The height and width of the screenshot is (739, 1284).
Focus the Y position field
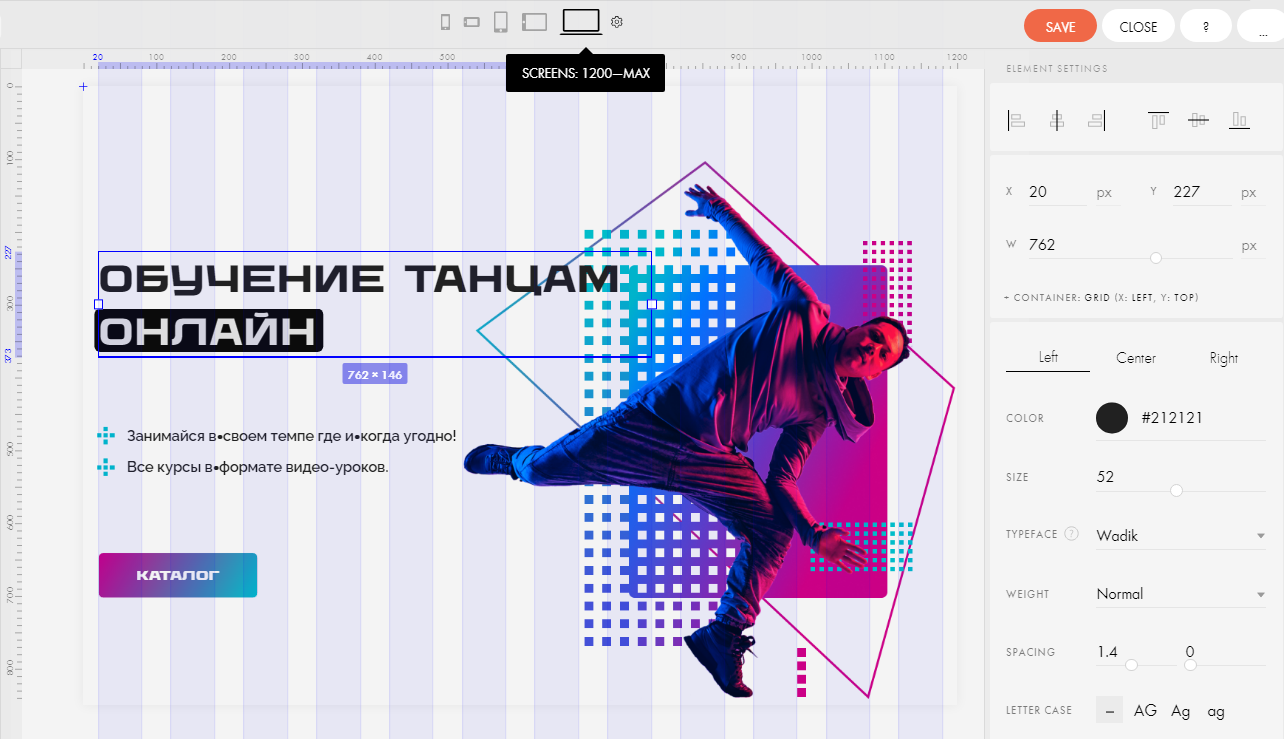point(1202,192)
